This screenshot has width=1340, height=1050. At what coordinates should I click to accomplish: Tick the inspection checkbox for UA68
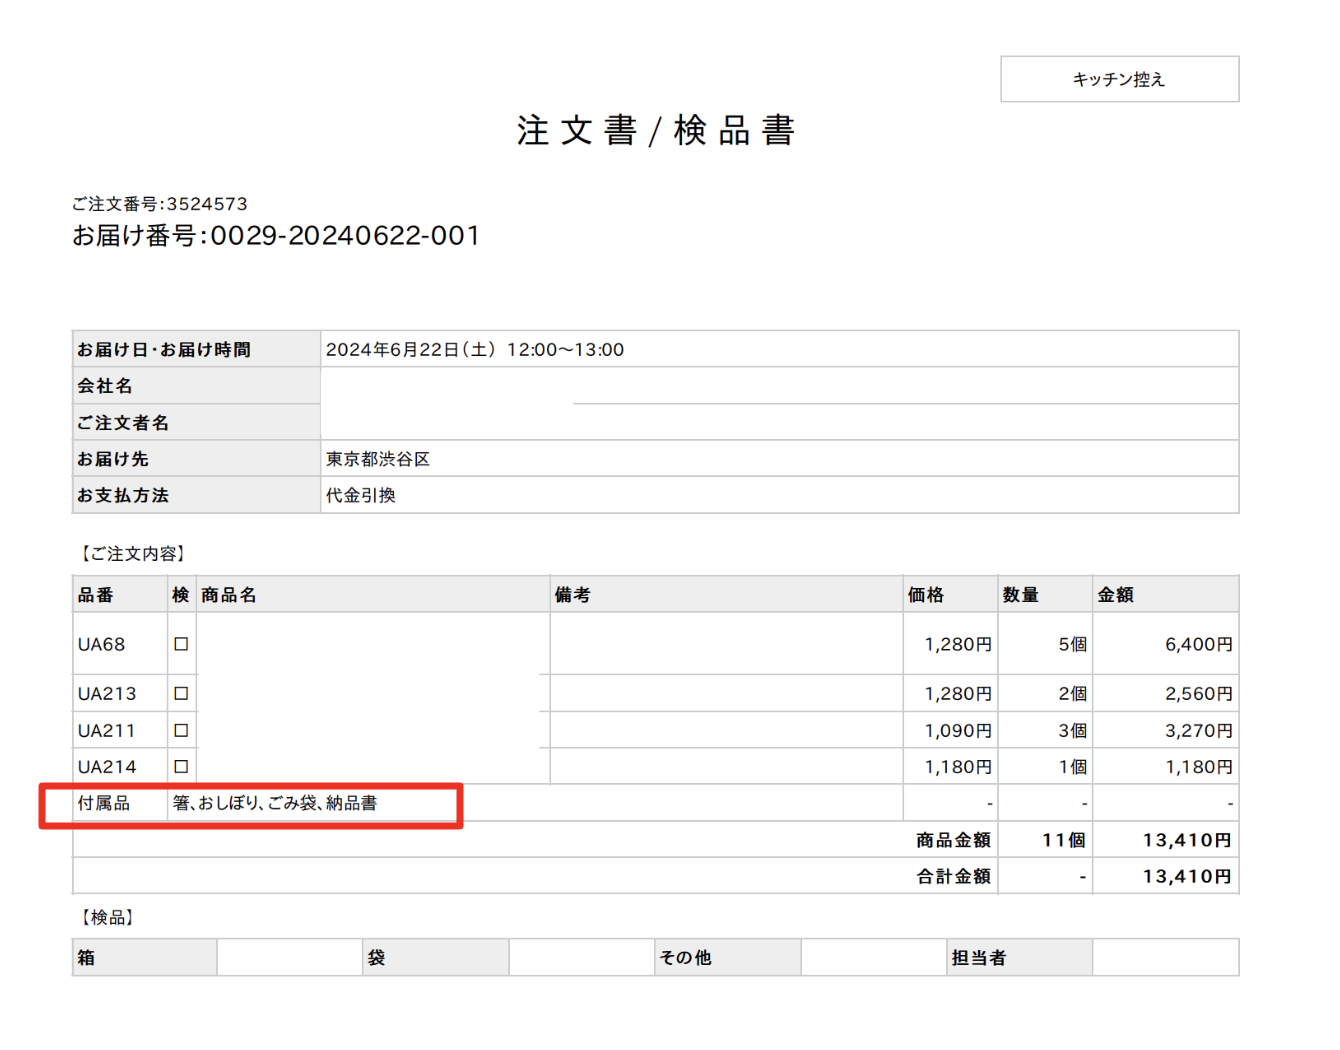[181, 644]
